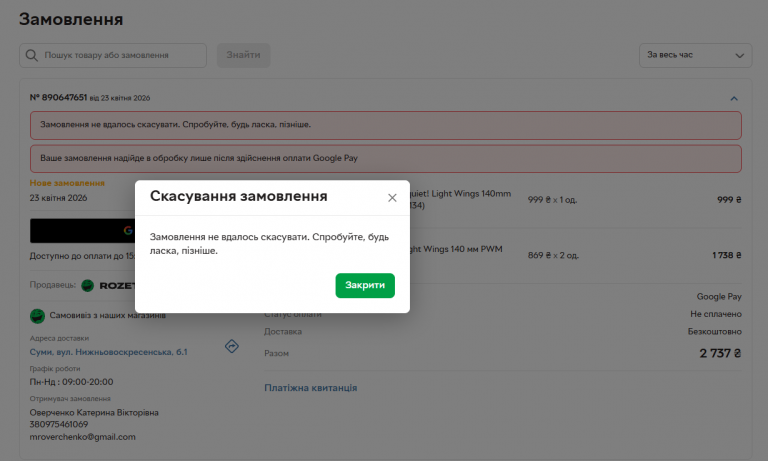This screenshot has width=768, height=461.
Task: Click the order number 890647651 text
Action: [58, 97]
